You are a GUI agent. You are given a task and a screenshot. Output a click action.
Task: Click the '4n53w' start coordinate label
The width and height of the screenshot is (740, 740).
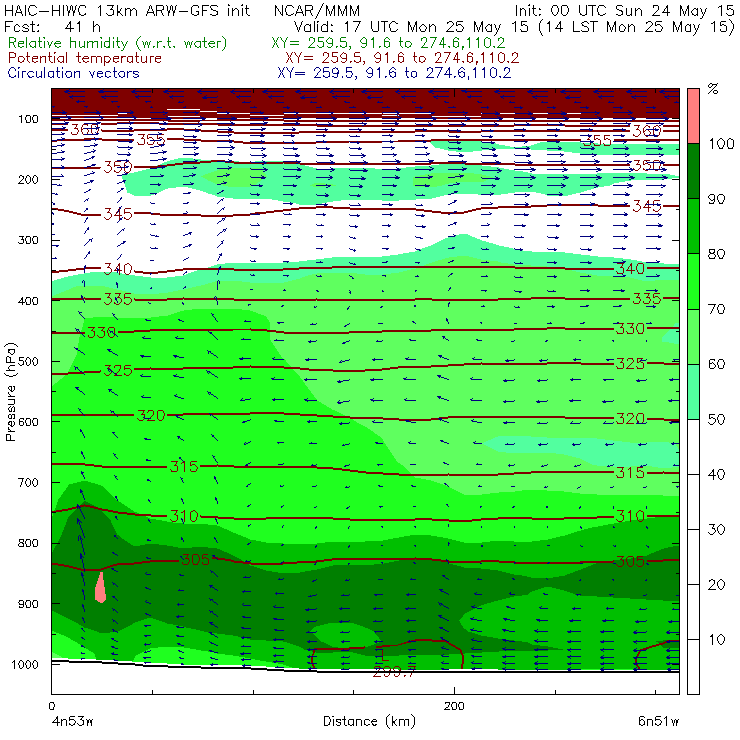pos(72,722)
